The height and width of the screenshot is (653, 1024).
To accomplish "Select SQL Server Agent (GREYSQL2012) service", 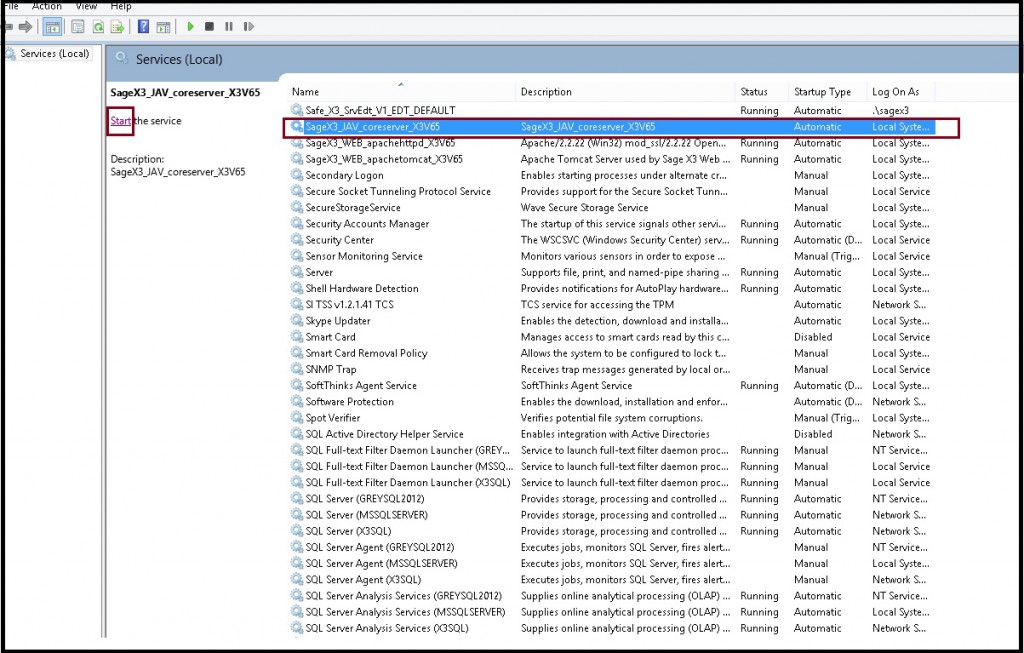I will coord(380,547).
